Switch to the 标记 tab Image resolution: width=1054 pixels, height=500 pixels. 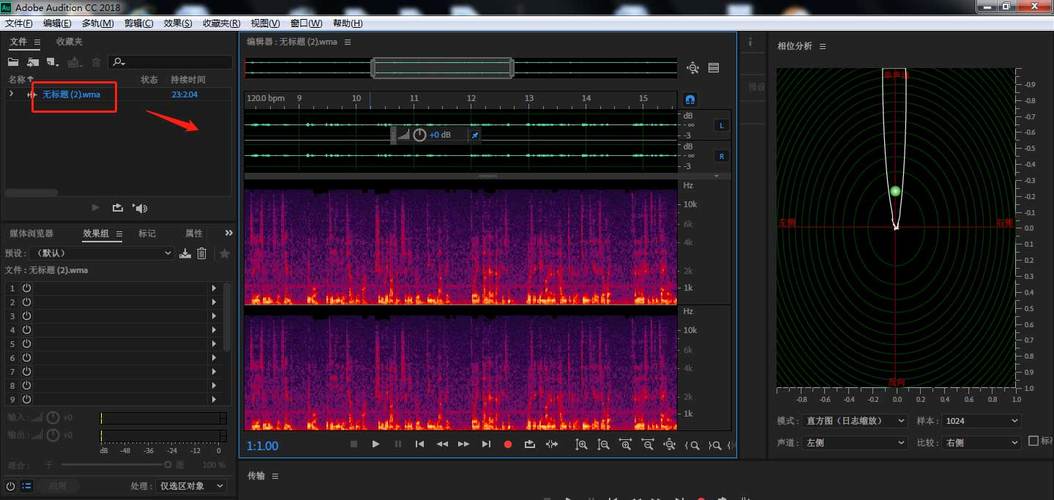tap(147, 233)
